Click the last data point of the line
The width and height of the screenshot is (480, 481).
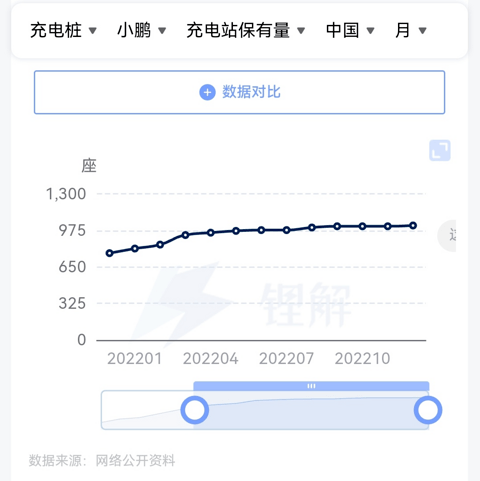(413, 226)
